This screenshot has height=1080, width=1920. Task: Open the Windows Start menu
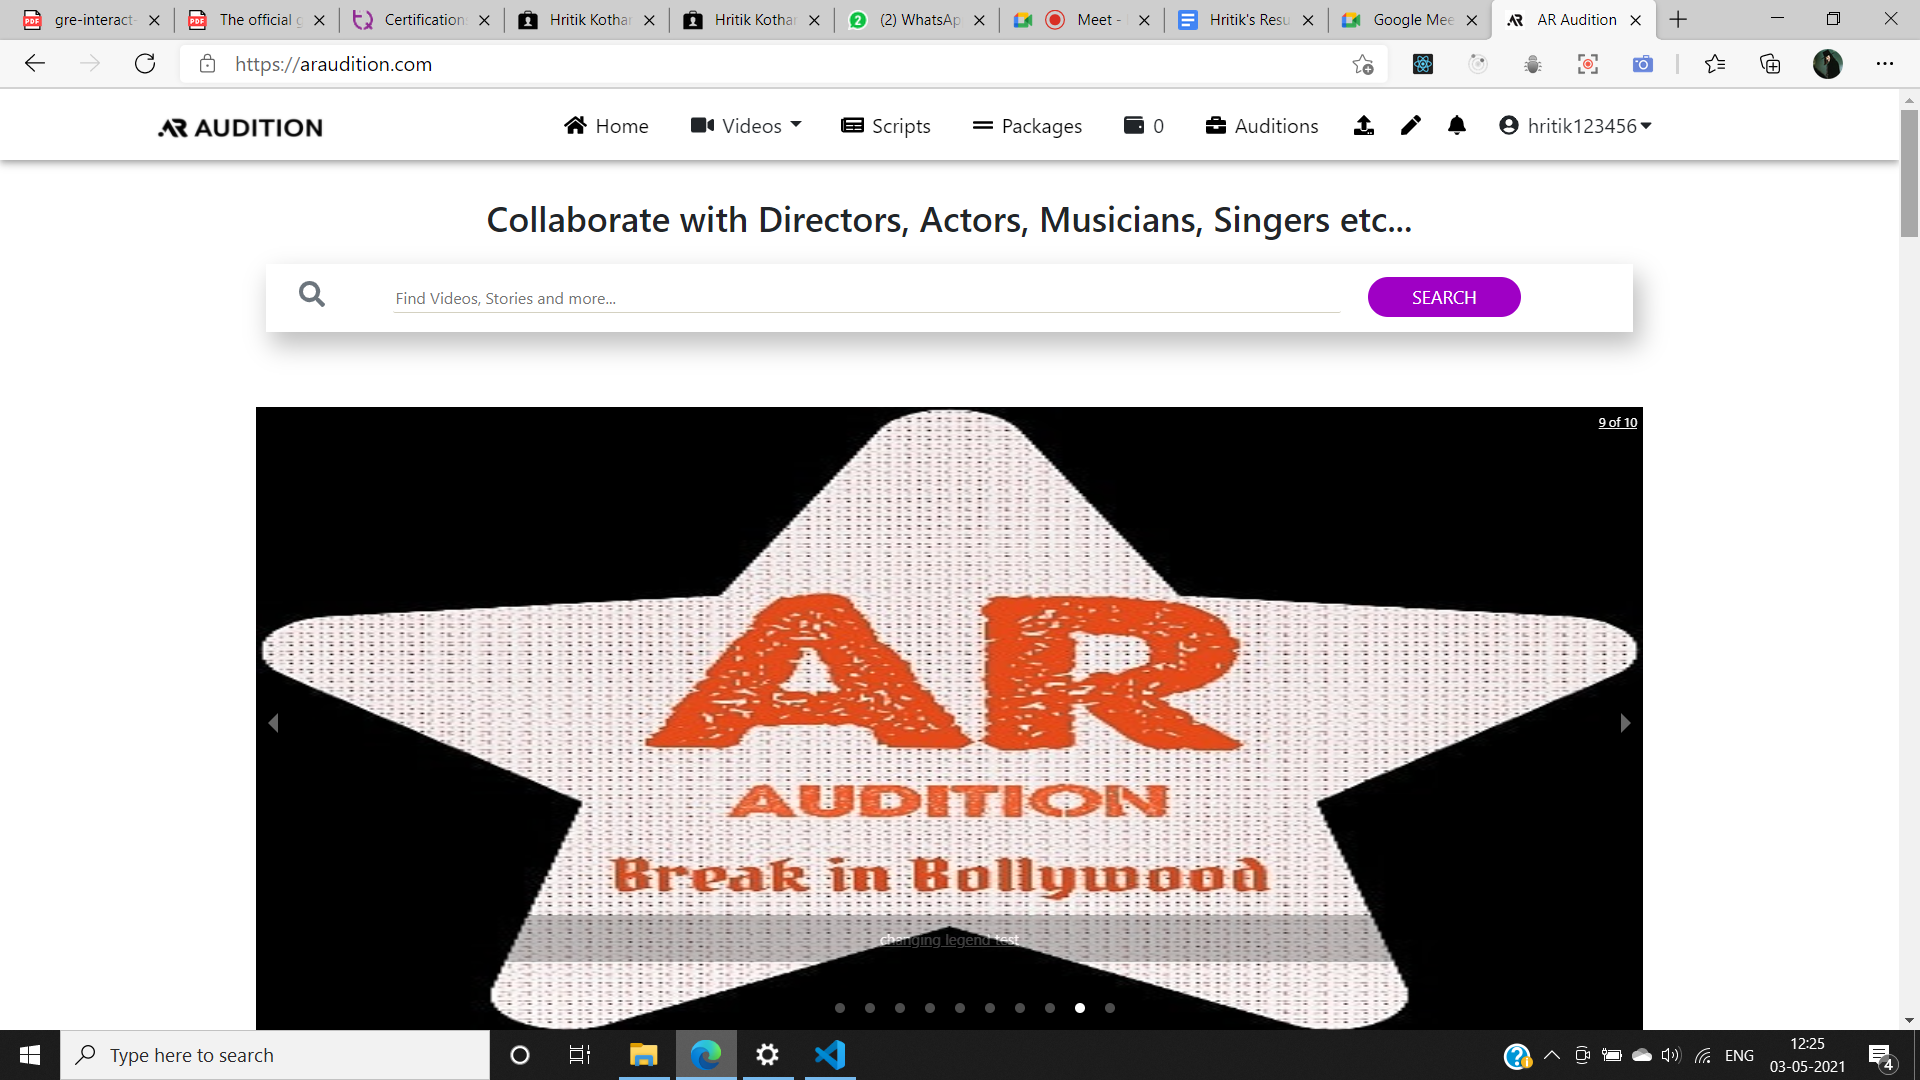coord(30,1055)
